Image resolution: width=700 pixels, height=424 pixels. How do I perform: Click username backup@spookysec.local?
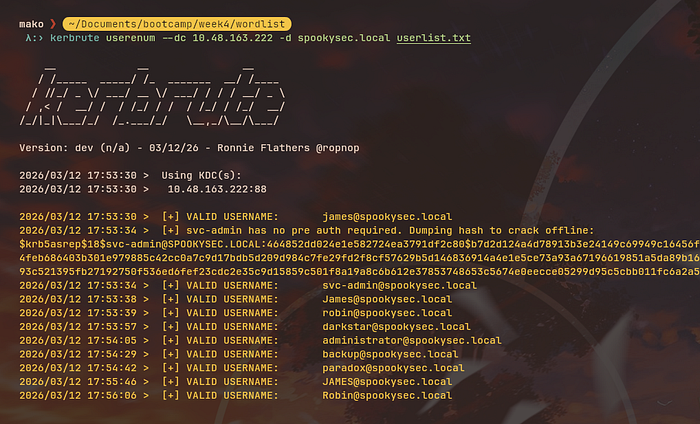(390, 354)
